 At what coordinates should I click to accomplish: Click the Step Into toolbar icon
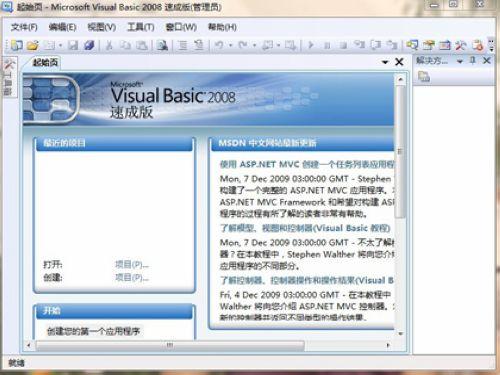click(360, 45)
